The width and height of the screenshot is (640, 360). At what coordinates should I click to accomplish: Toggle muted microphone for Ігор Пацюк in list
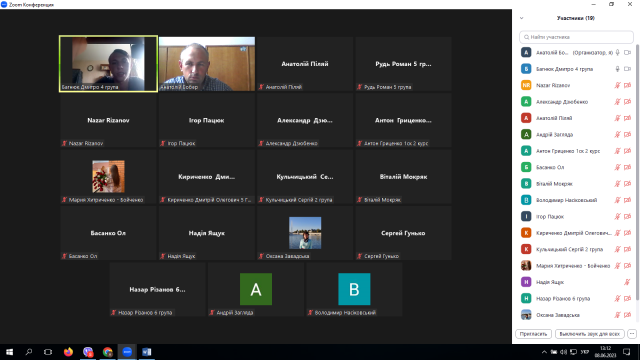click(x=618, y=216)
